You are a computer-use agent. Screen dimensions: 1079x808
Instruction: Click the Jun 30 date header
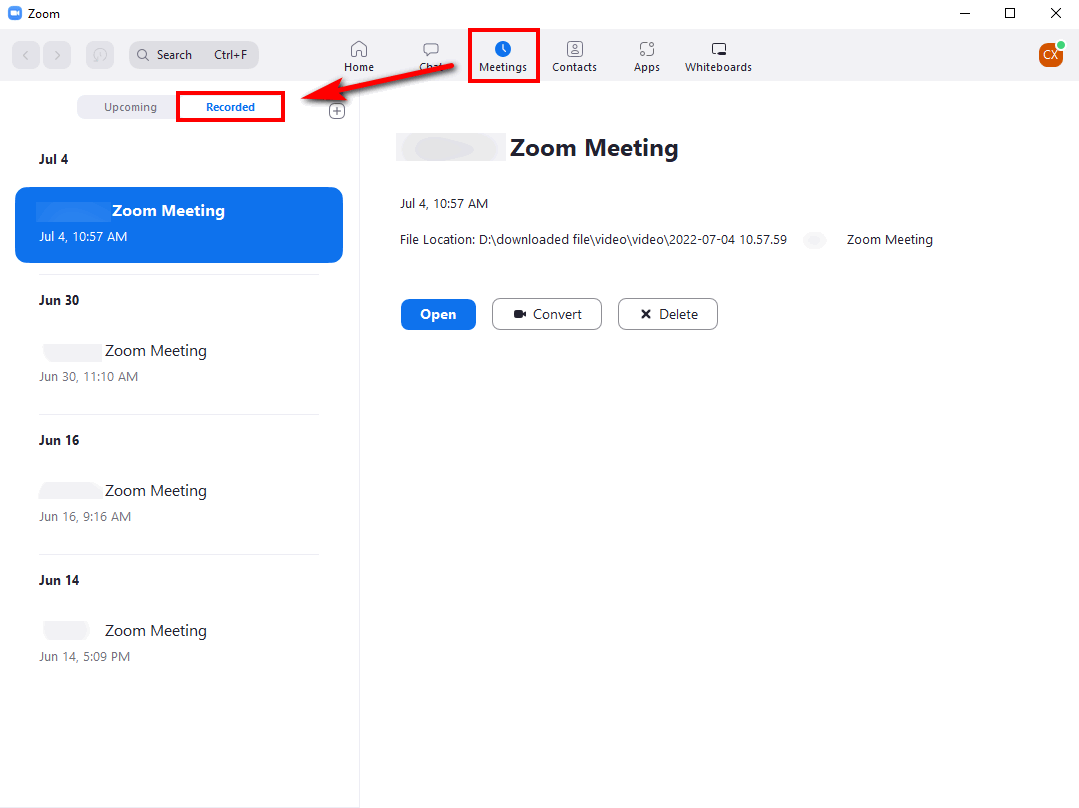59,300
